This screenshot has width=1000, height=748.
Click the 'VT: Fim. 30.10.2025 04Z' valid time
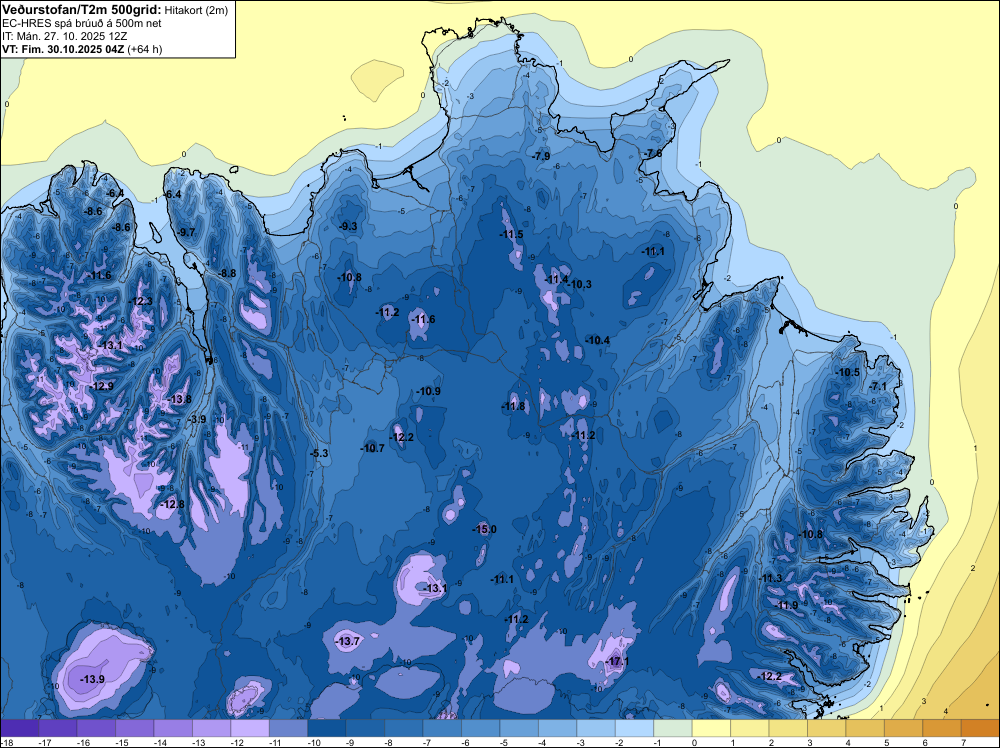[63, 49]
